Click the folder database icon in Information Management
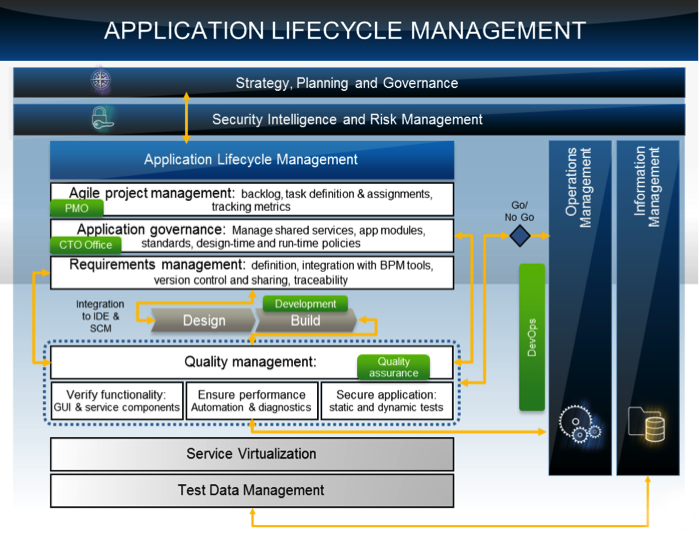Viewport: 699px width, 541px height. (x=646, y=424)
